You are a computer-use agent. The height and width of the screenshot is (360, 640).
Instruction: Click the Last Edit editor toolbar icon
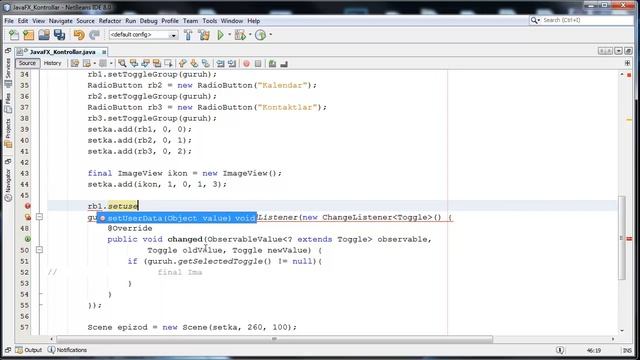(75, 64)
